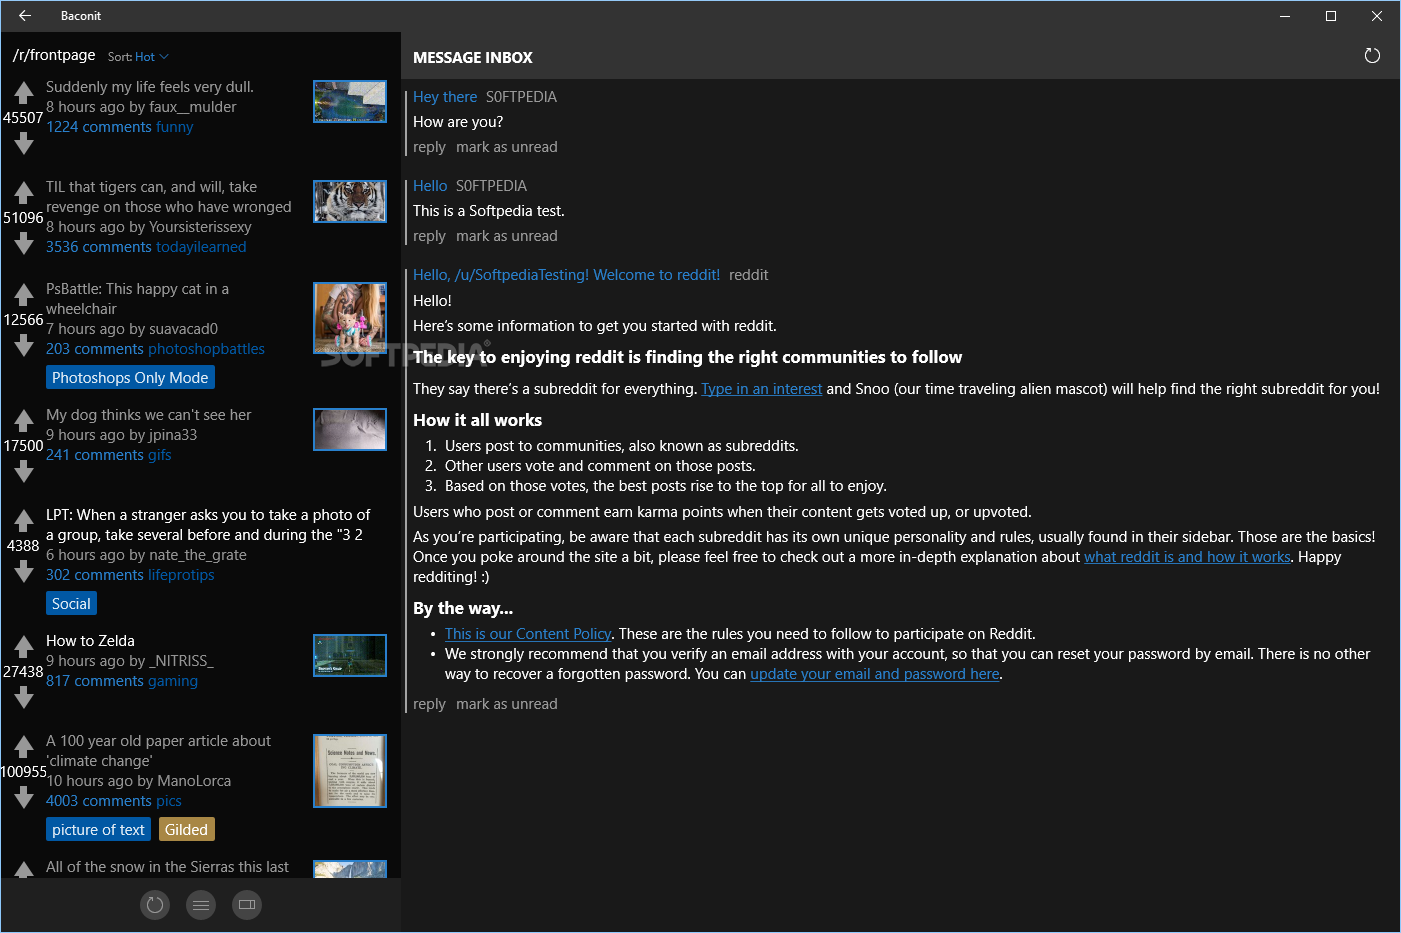Click the 'Social' flair tag
Viewport: 1401px width, 933px height.
tap(71, 604)
